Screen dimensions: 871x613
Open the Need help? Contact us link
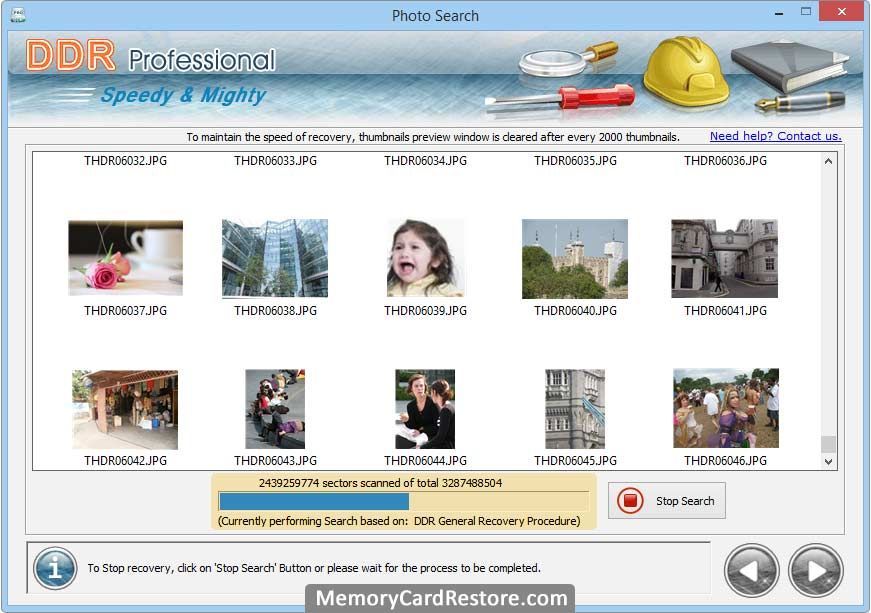pyautogui.click(x=775, y=136)
